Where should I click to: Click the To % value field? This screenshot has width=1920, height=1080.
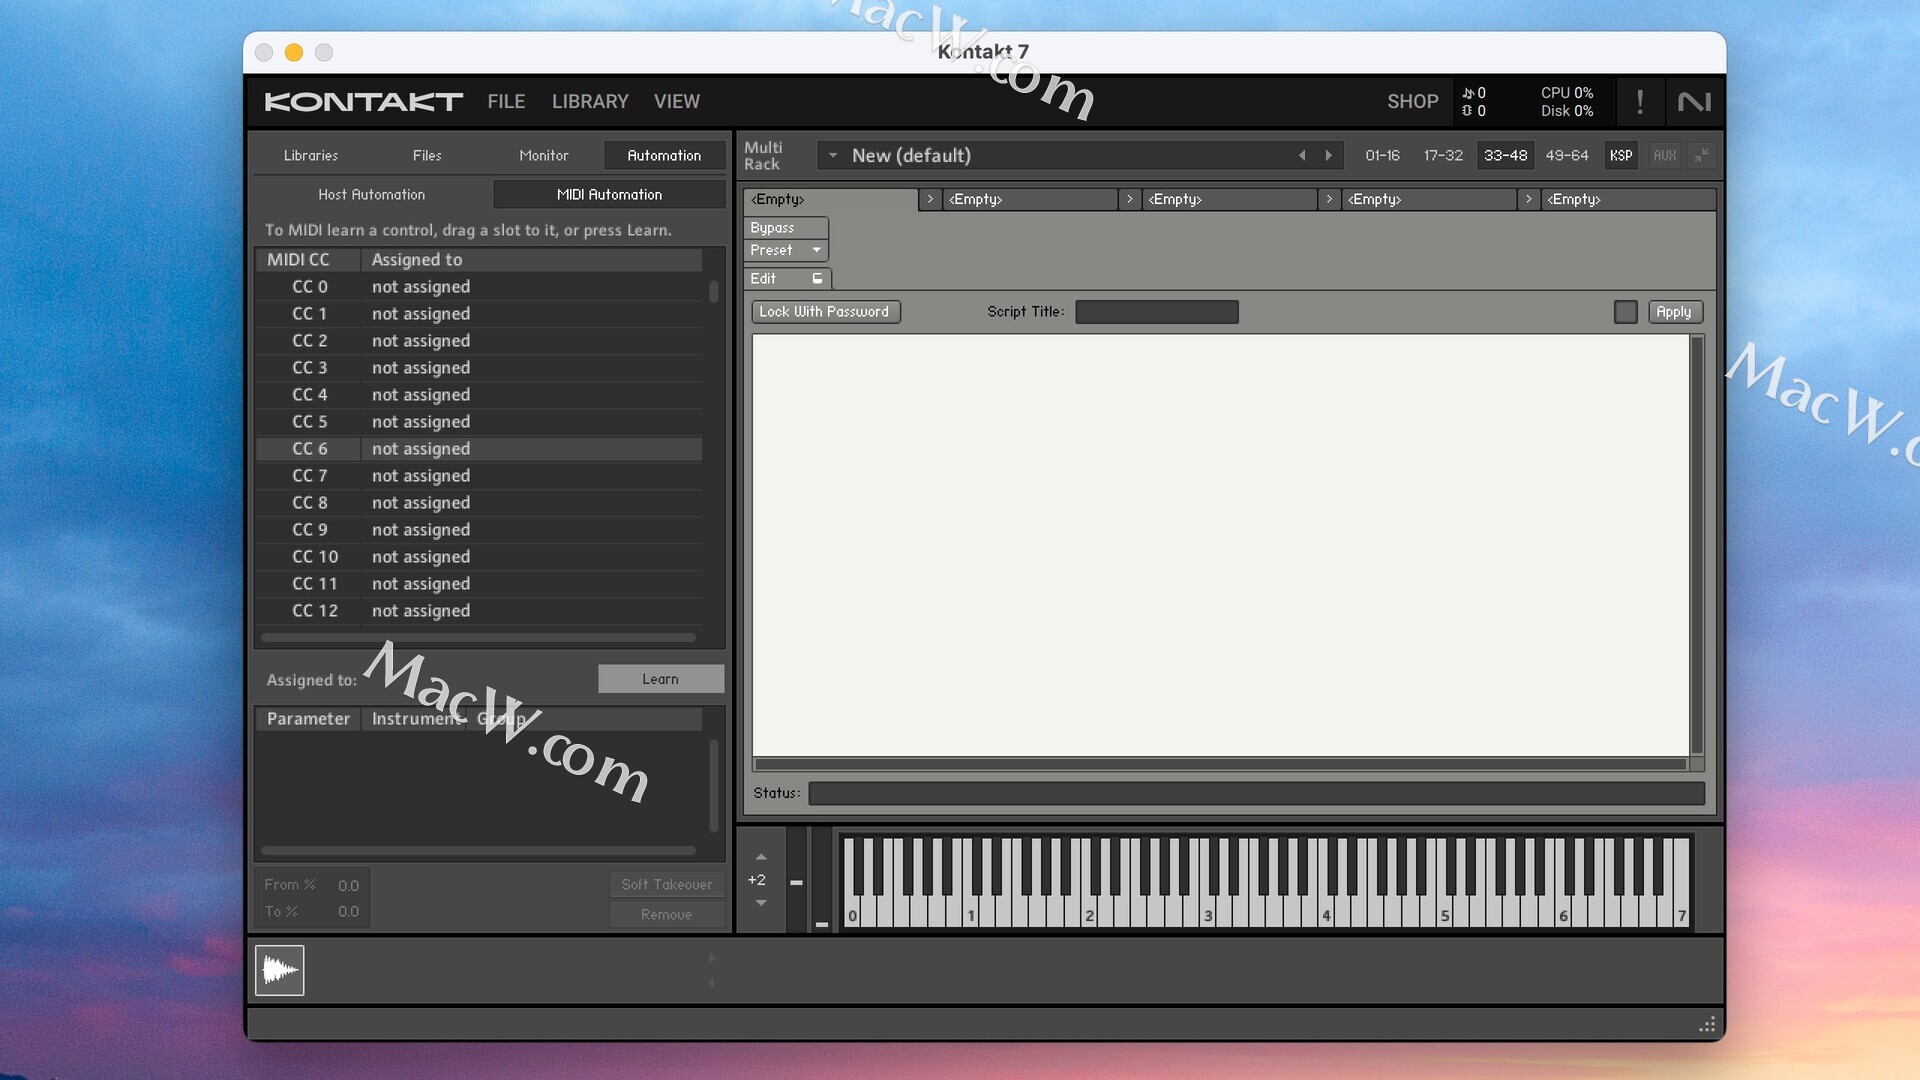(348, 911)
